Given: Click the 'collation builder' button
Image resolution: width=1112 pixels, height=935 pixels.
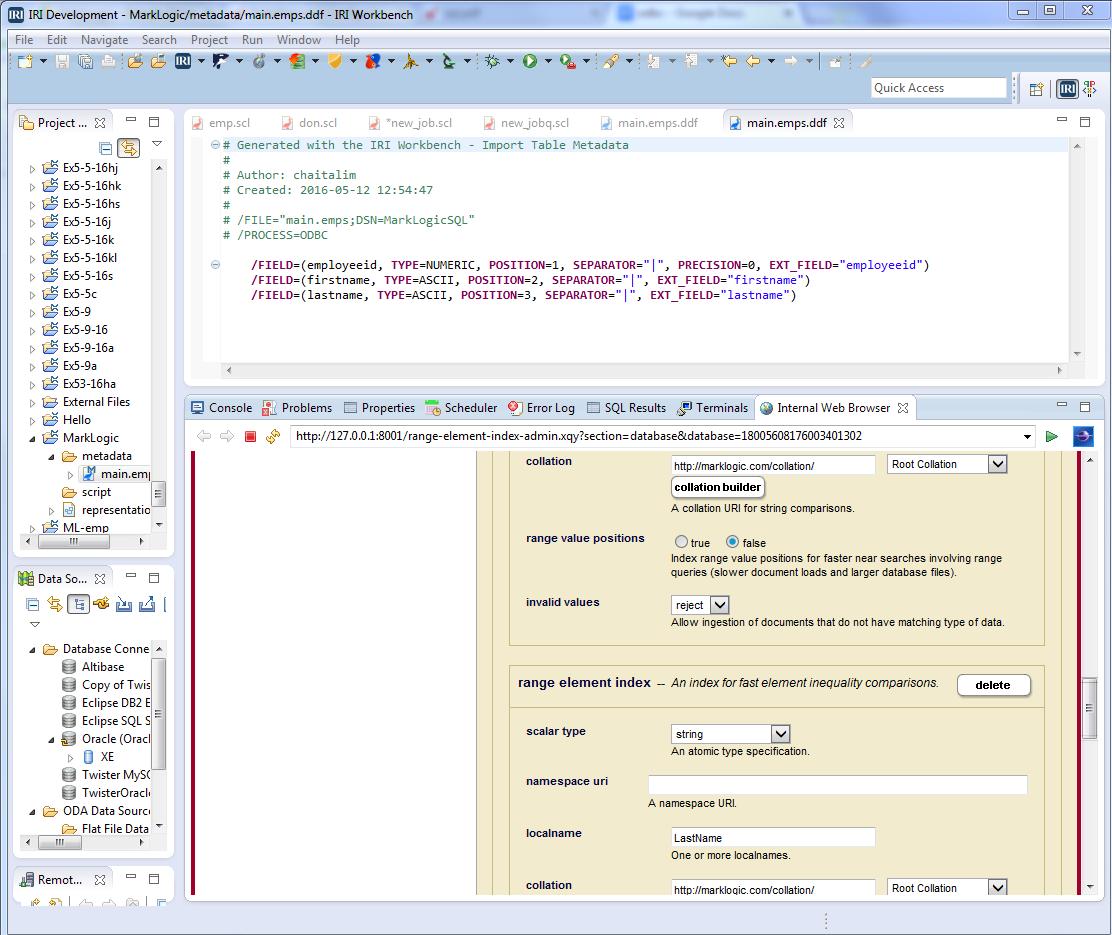Looking at the screenshot, I should pyautogui.click(x=717, y=487).
